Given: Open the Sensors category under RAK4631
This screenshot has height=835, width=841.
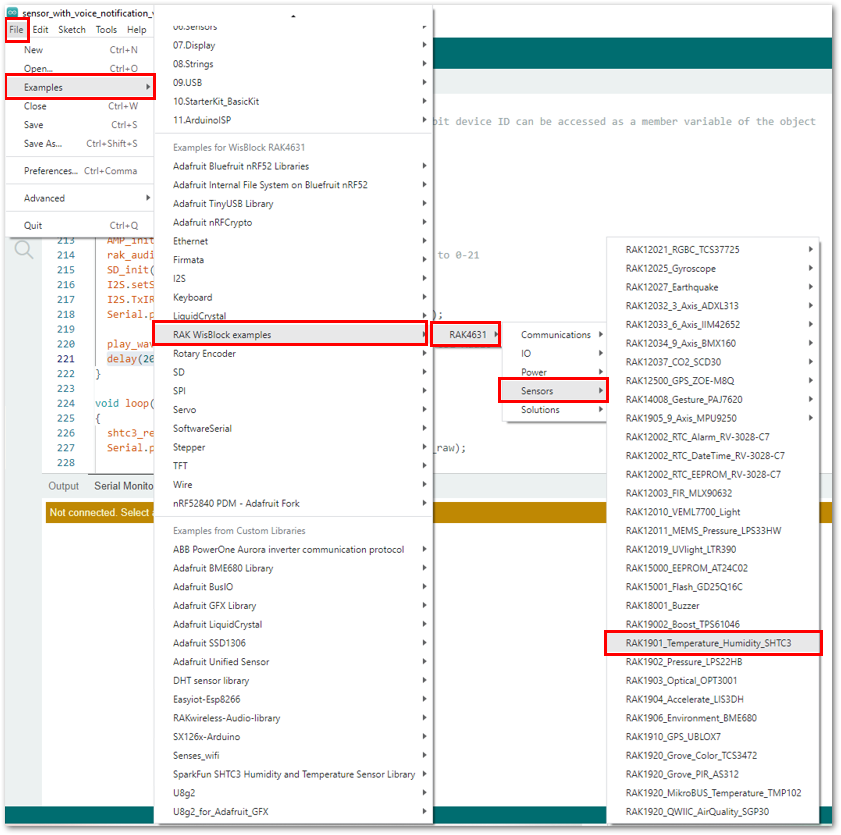Looking at the screenshot, I should point(540,390).
